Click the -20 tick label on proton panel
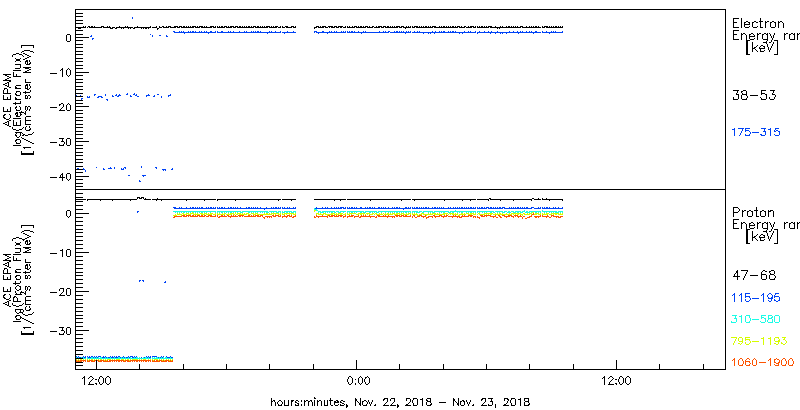The width and height of the screenshot is (800, 410). [63, 291]
